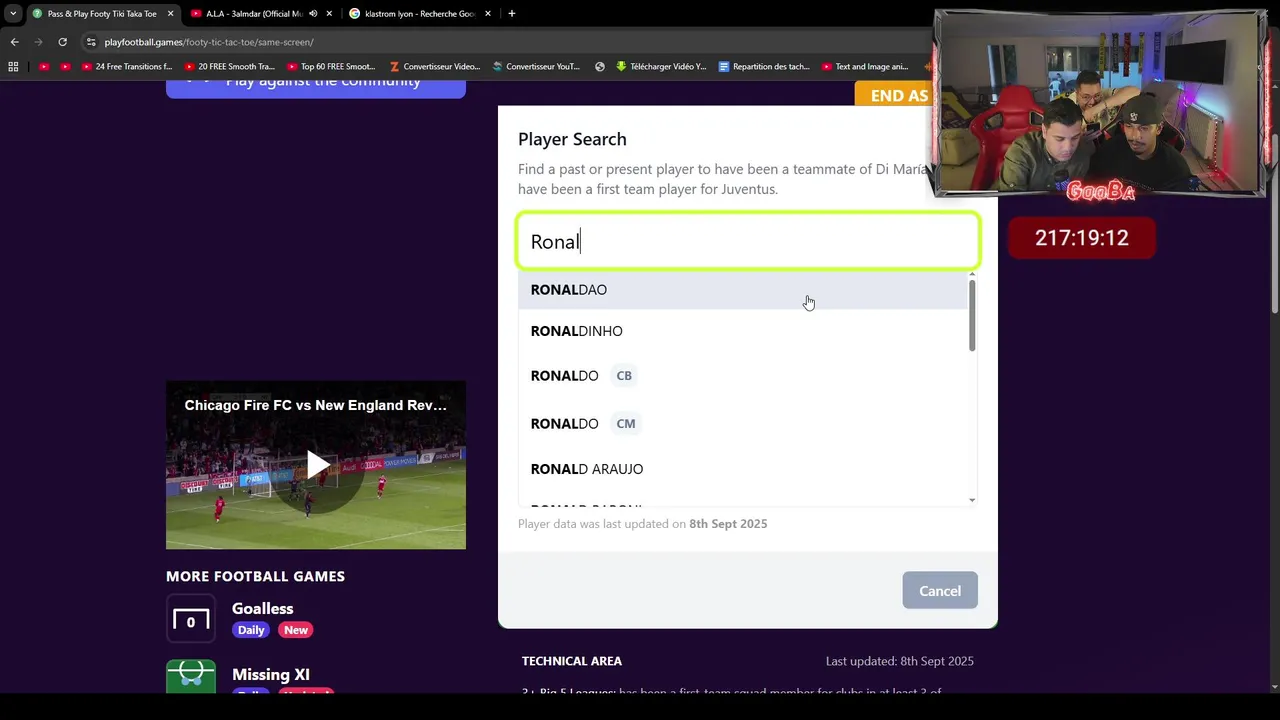Choose RONALDO tagged CB

click(x=743, y=376)
